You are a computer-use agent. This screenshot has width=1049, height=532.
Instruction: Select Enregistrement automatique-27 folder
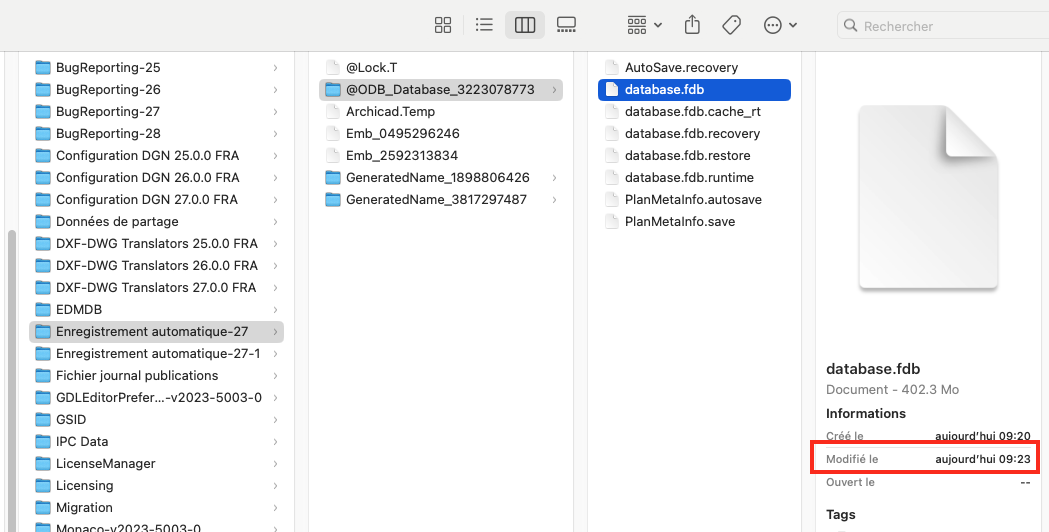point(157,332)
